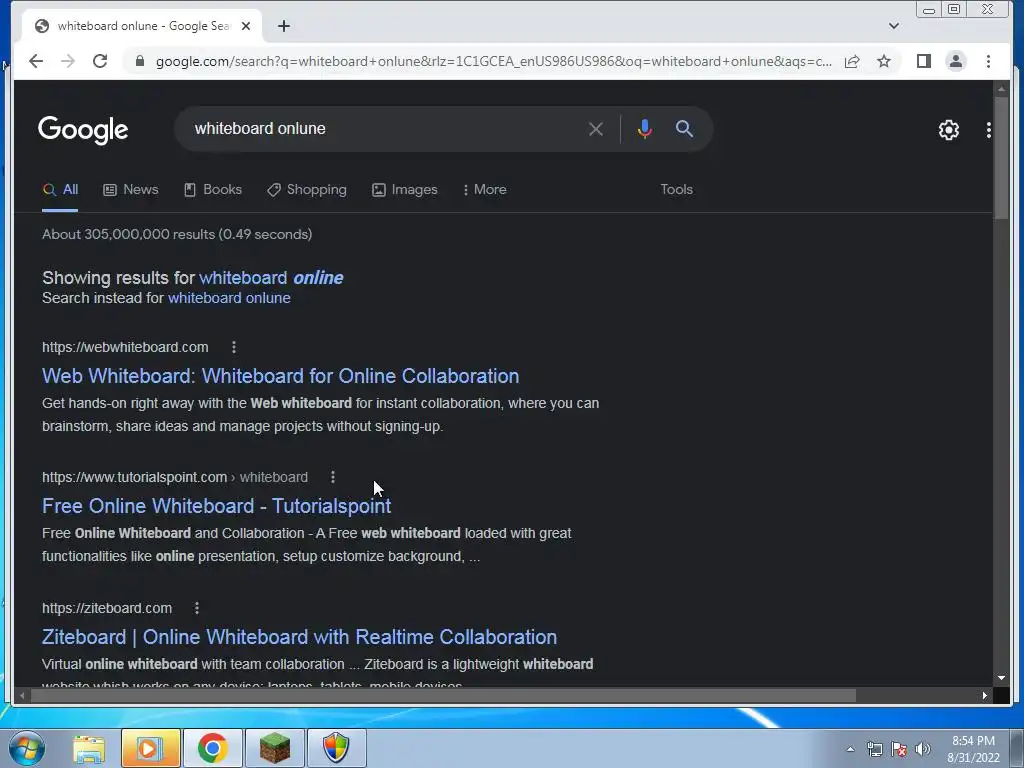
Task: Click the https://www.tutorialspoint.com URL text
Action: [x=135, y=477]
